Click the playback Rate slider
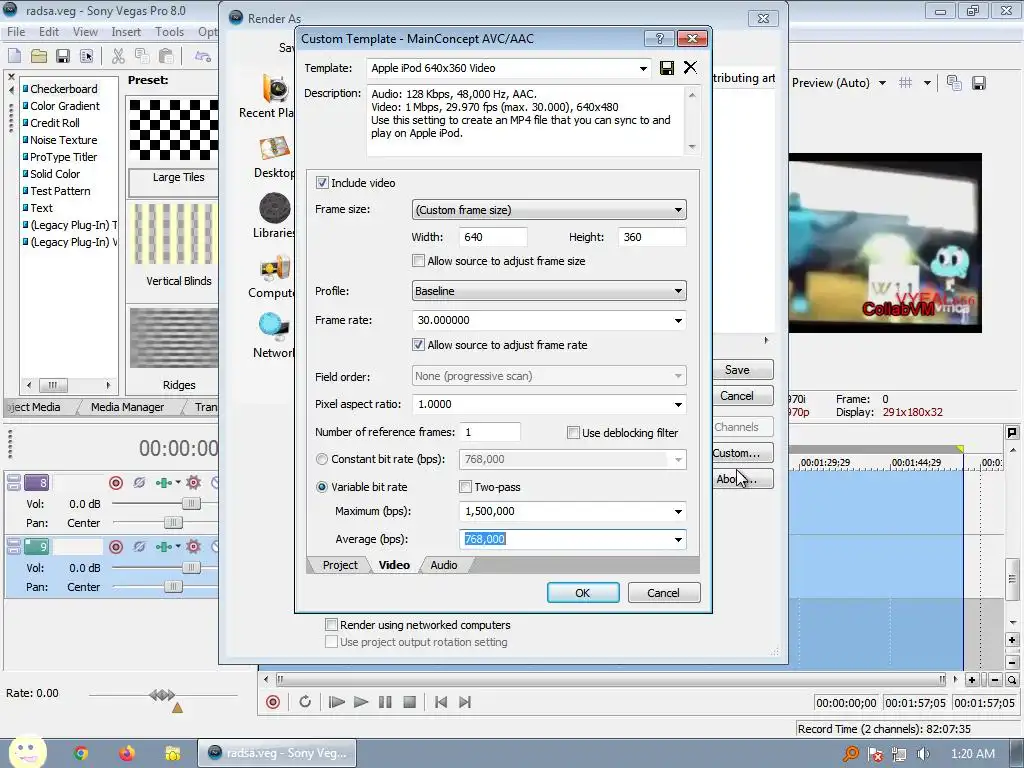This screenshot has height=768, width=1024. click(163, 695)
